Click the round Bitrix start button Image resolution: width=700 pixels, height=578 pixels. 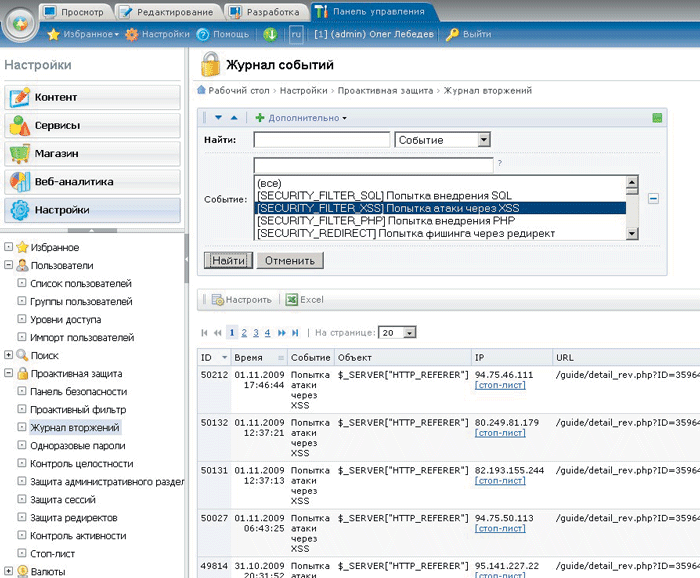[x=20, y=22]
